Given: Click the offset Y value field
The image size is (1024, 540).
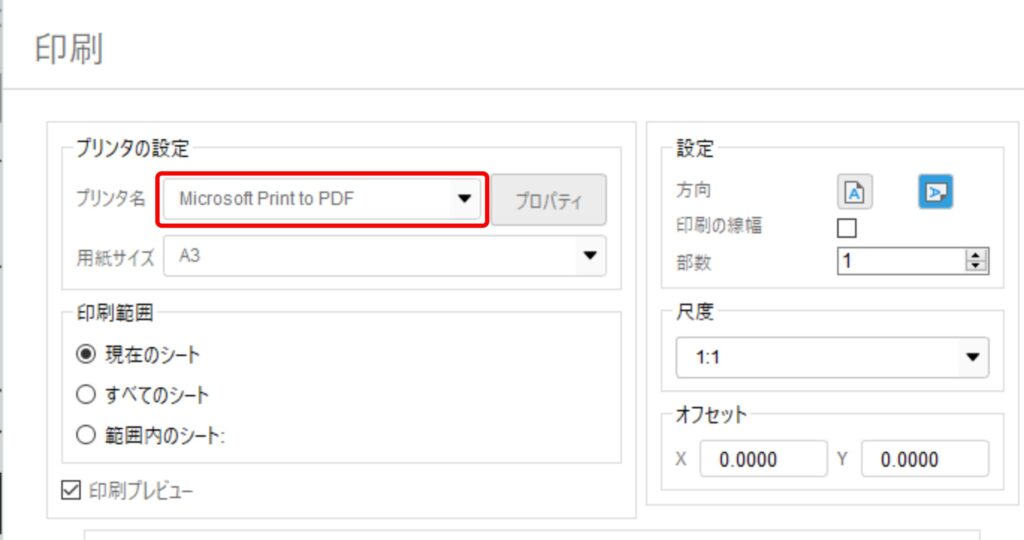Looking at the screenshot, I should click(x=925, y=459).
